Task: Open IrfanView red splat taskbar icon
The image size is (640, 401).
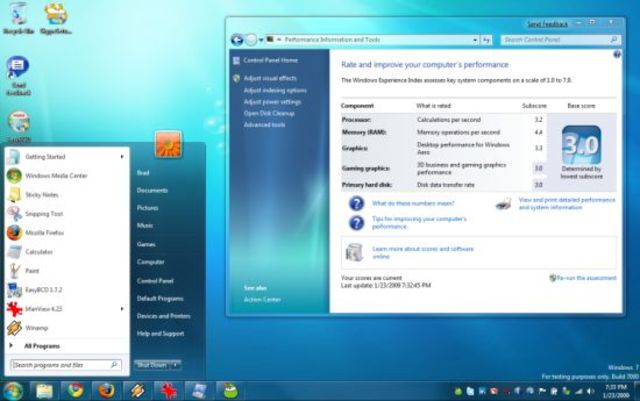Action: (x=168, y=391)
